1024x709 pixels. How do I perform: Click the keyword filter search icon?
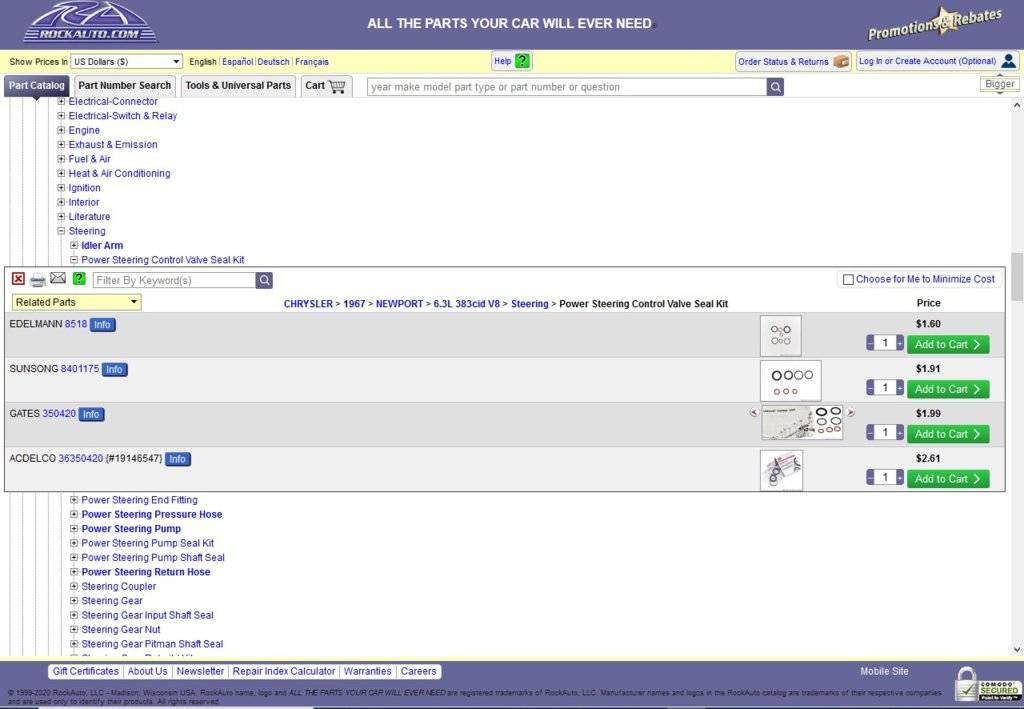264,281
